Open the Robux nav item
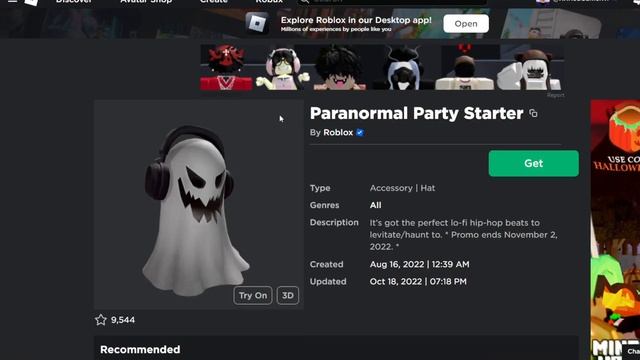Screen dimensions: 640x360 point(269,1)
